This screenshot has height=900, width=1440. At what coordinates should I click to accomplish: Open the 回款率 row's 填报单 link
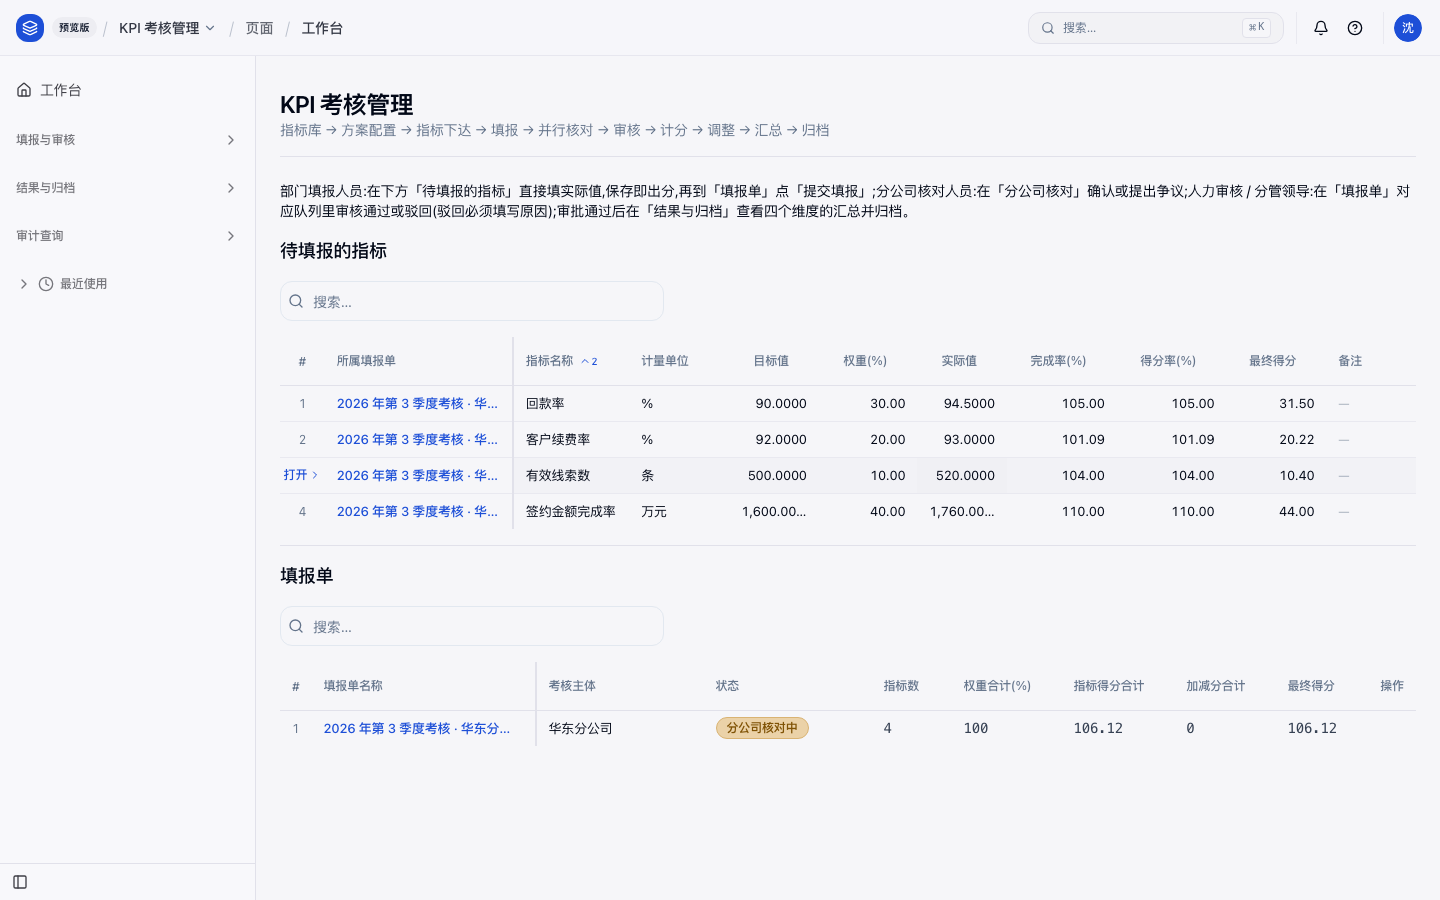coord(417,404)
